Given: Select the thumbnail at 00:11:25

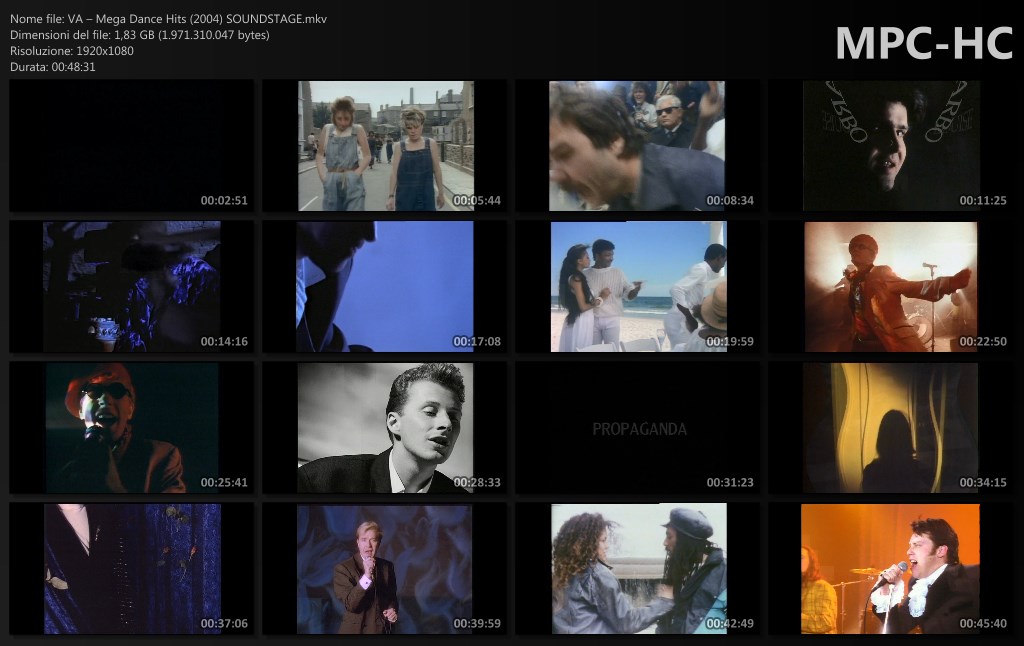Looking at the screenshot, I should (x=891, y=146).
